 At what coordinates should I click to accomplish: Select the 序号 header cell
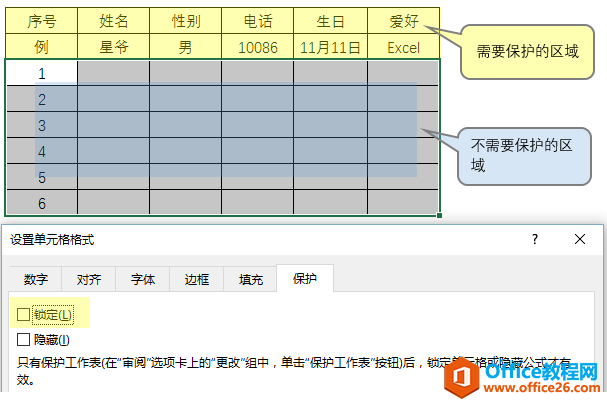tap(41, 21)
